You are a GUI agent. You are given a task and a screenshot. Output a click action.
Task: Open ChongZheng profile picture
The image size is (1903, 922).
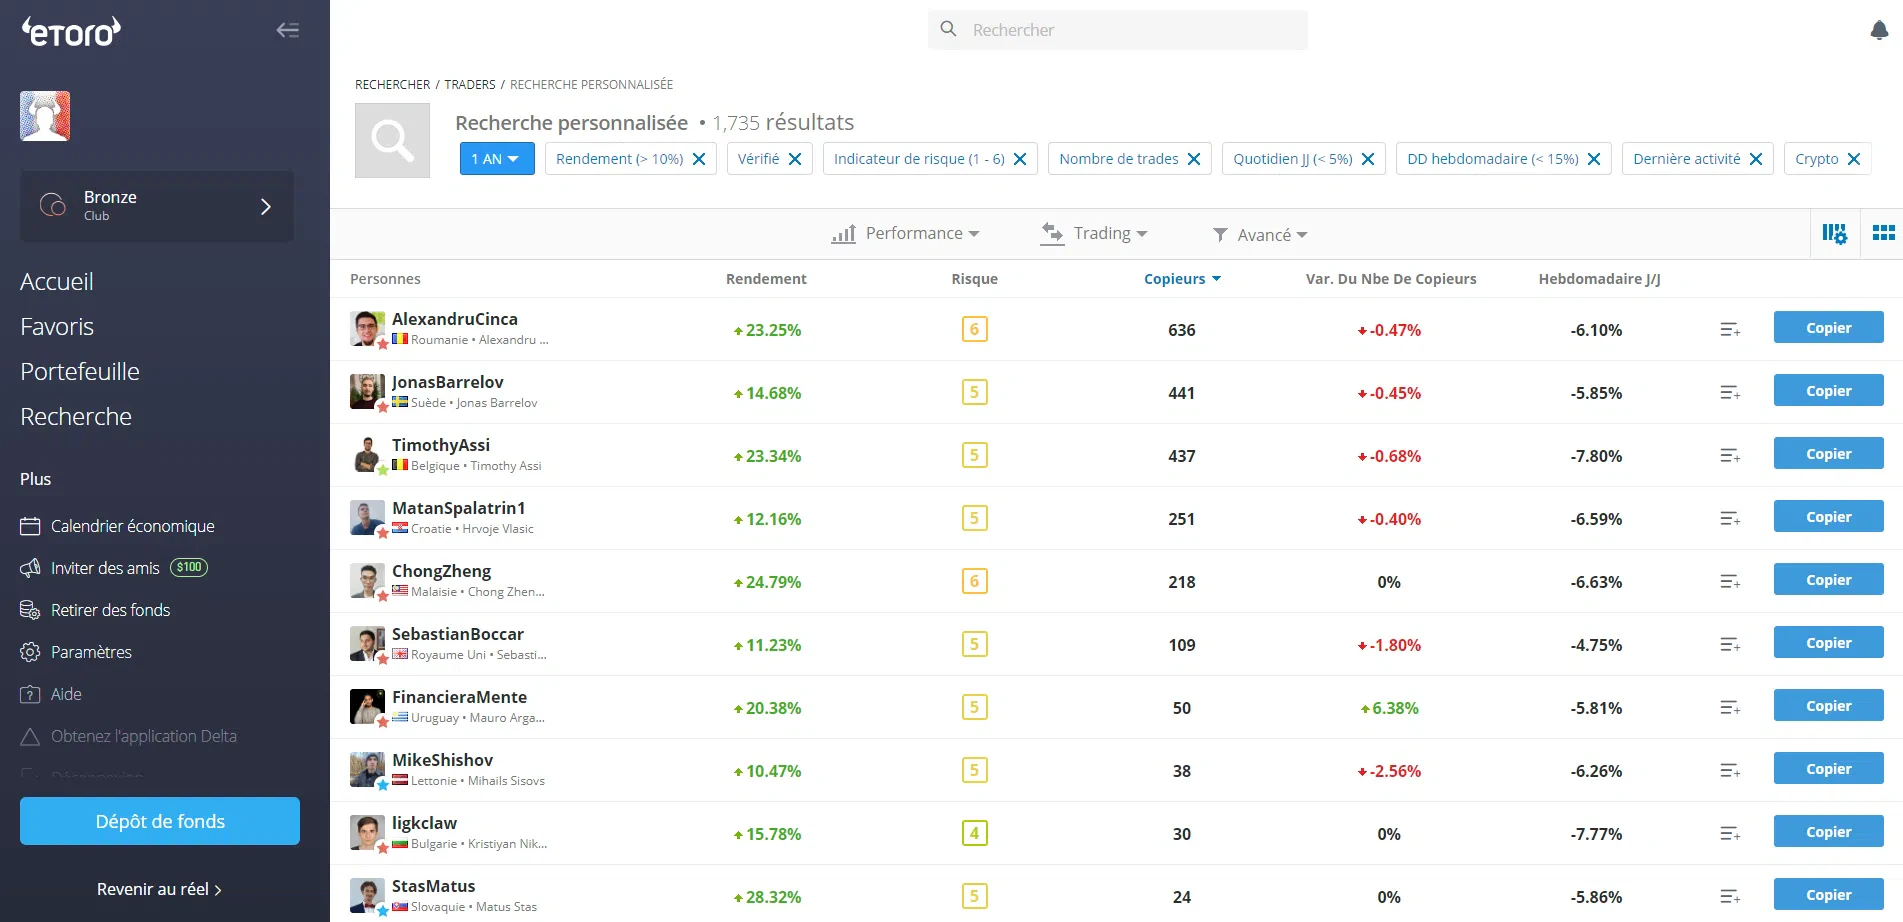367,581
